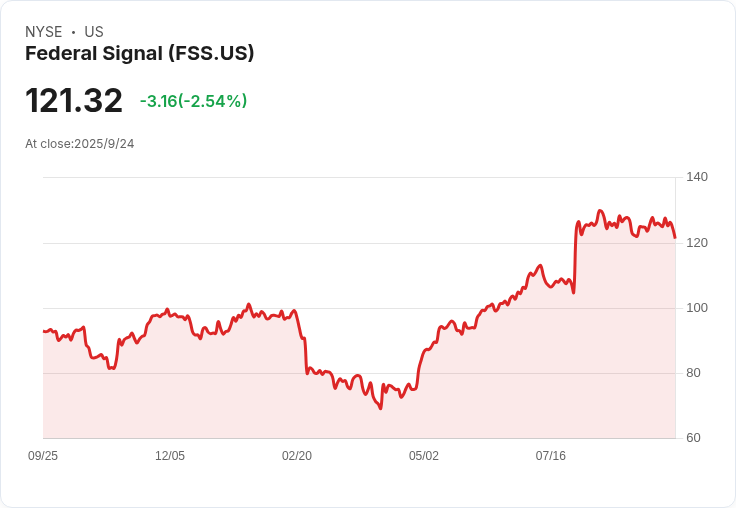The width and height of the screenshot is (736, 508).
Task: Click the 80 label on the price axis
Action: pyautogui.click(x=693, y=373)
